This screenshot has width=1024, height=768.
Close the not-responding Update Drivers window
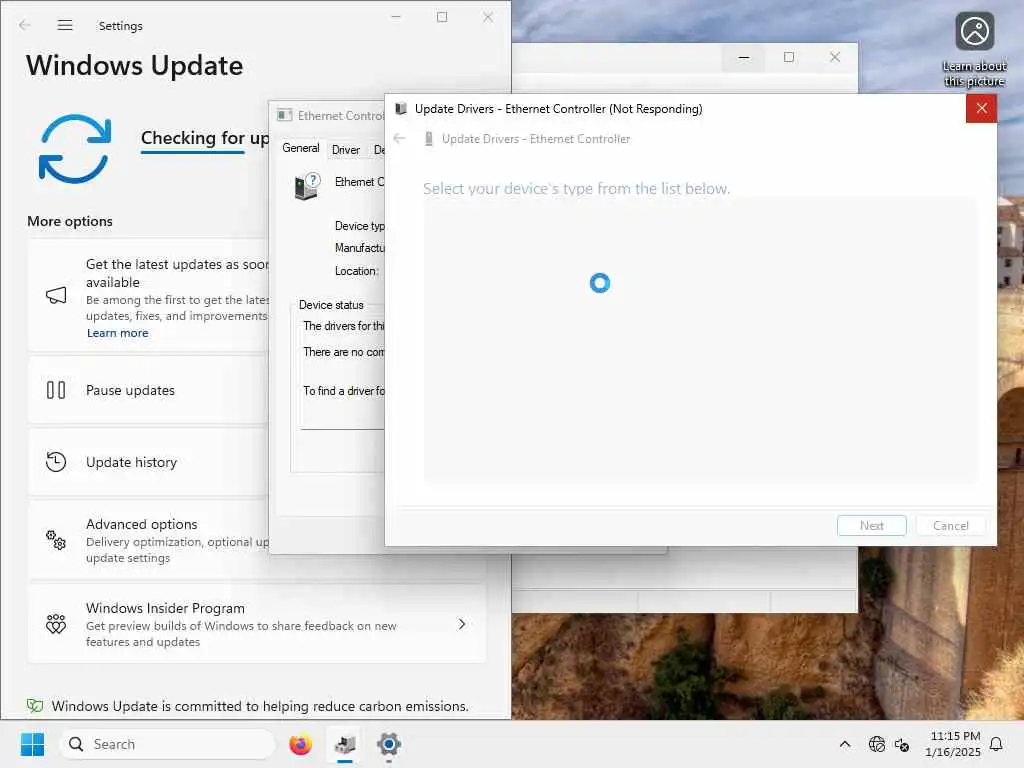pos(981,108)
